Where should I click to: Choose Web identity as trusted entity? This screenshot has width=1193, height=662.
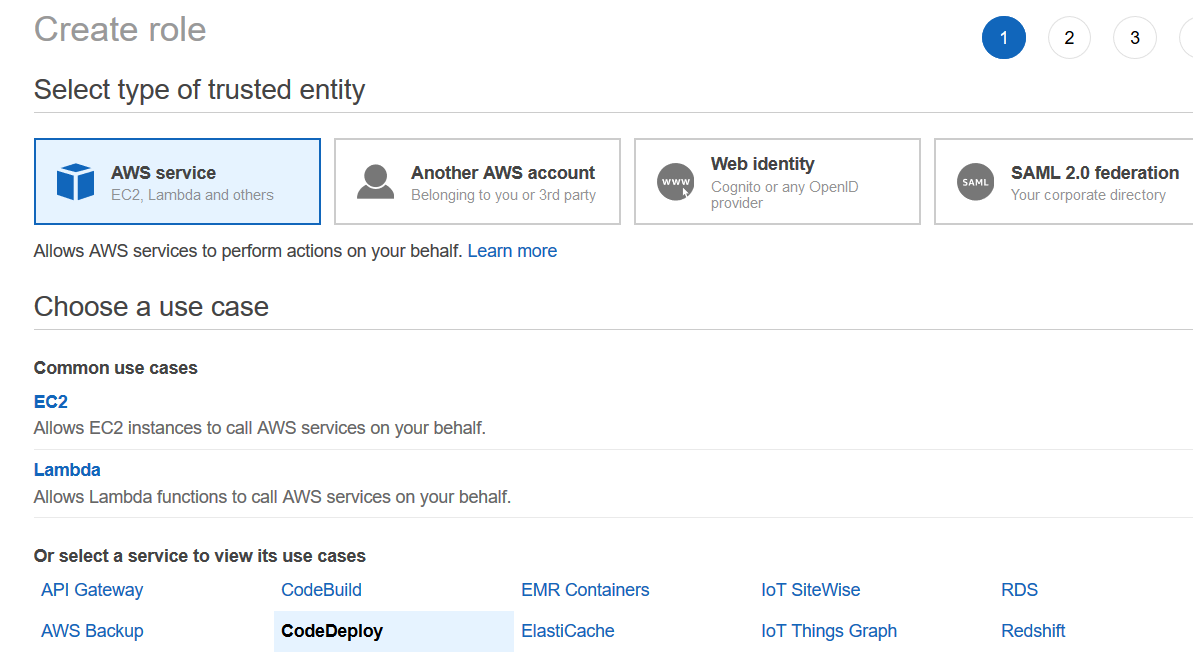(777, 182)
